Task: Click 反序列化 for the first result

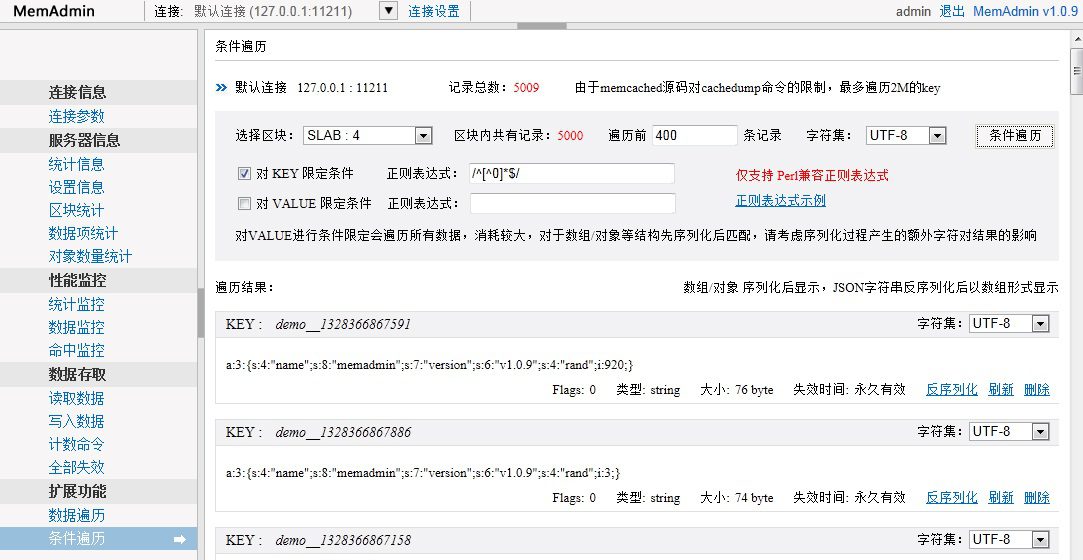Action: pos(951,390)
